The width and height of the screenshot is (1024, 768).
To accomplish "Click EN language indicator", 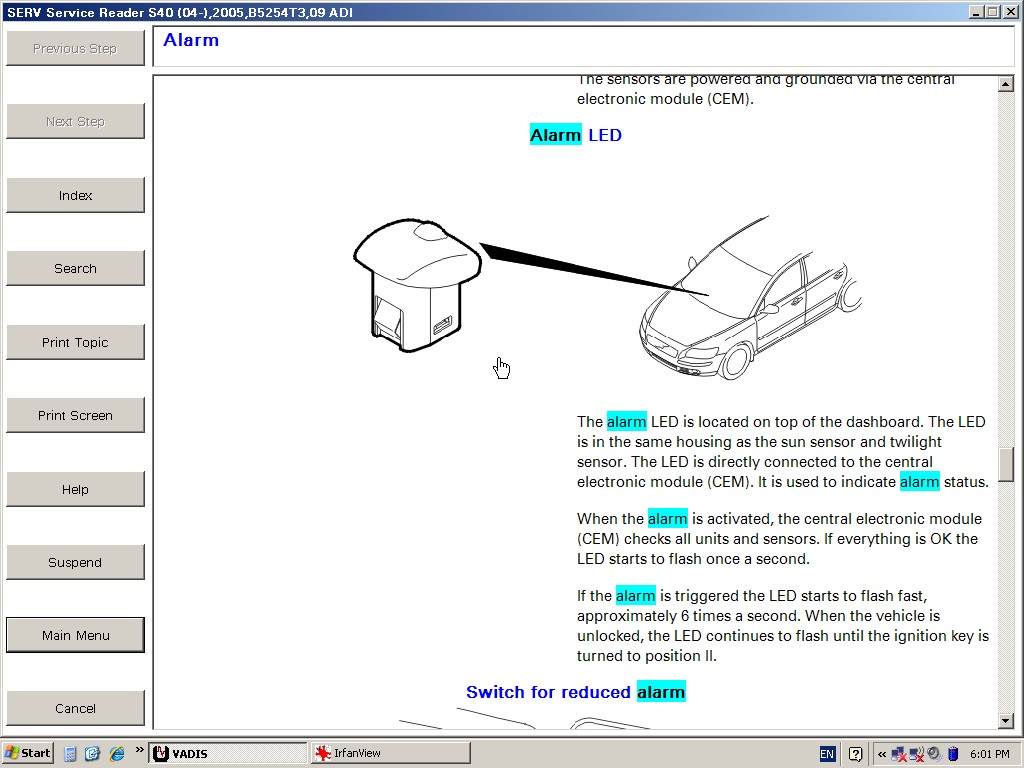I will tap(827, 754).
